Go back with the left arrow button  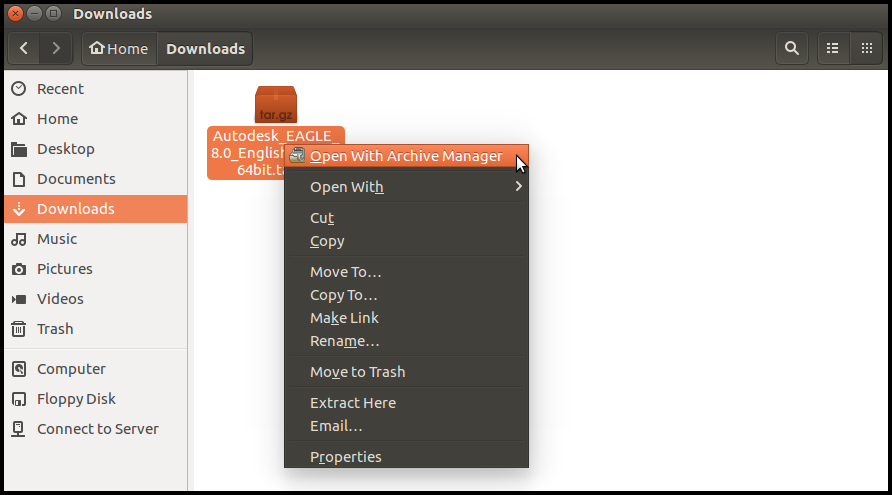point(24,48)
